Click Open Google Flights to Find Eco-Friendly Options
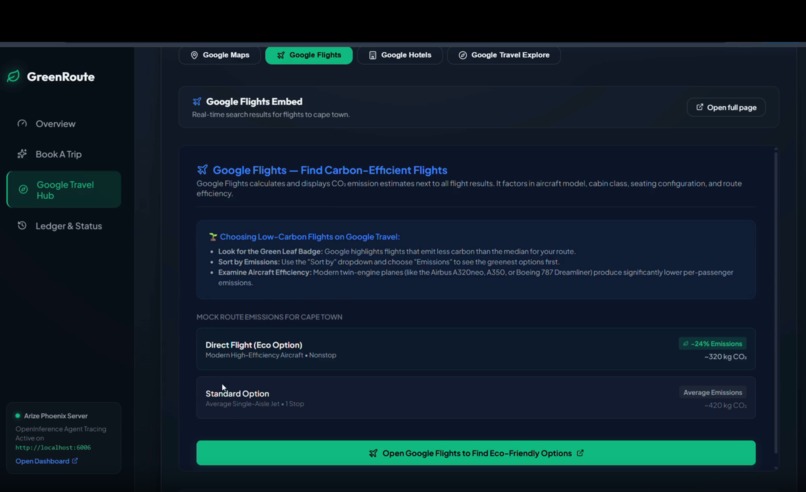Screen dimensions: 806x492 point(476,453)
